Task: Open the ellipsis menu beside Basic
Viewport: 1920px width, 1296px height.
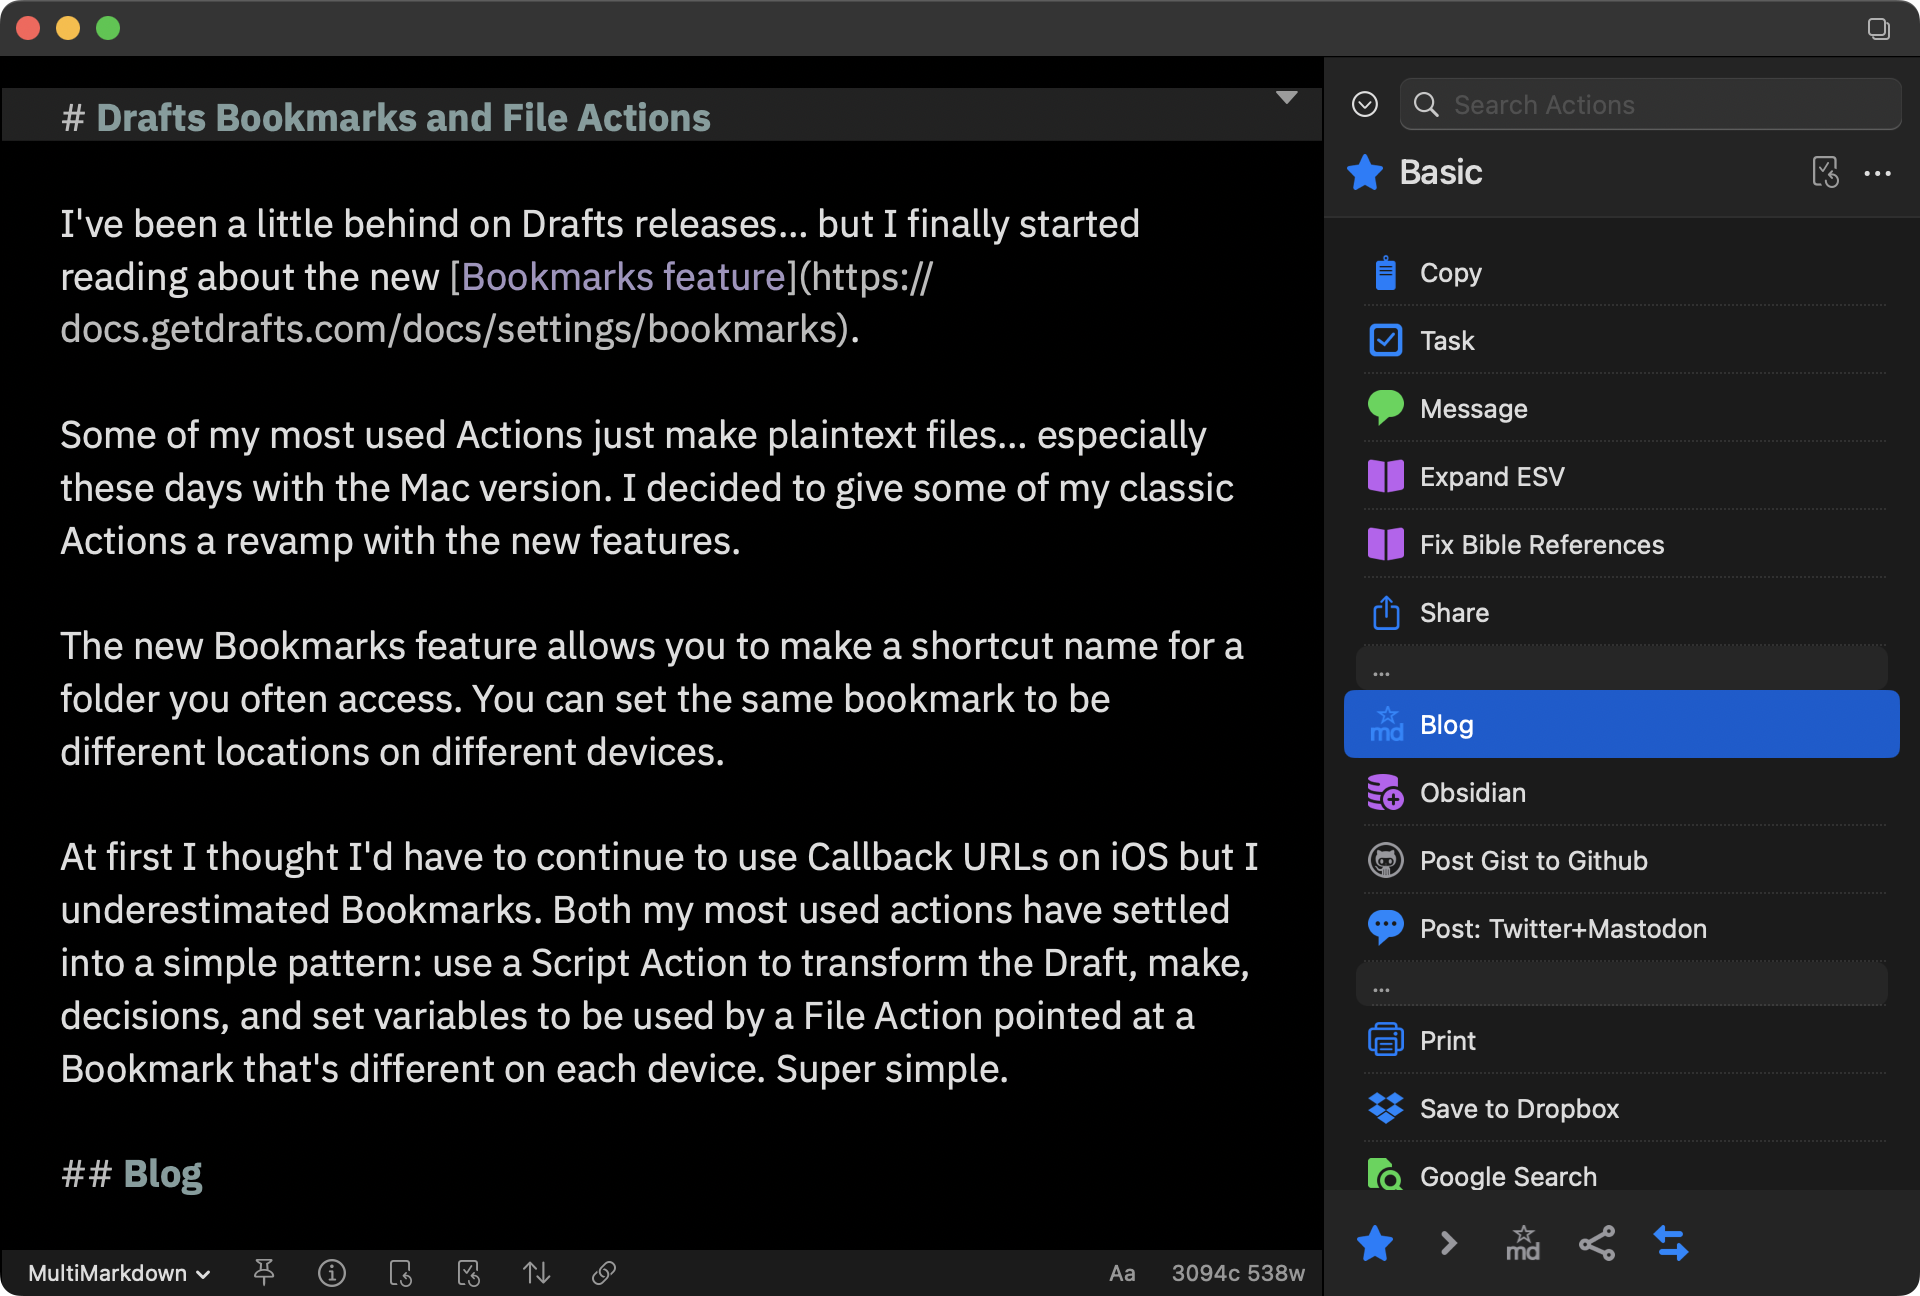Action: coord(1878,173)
